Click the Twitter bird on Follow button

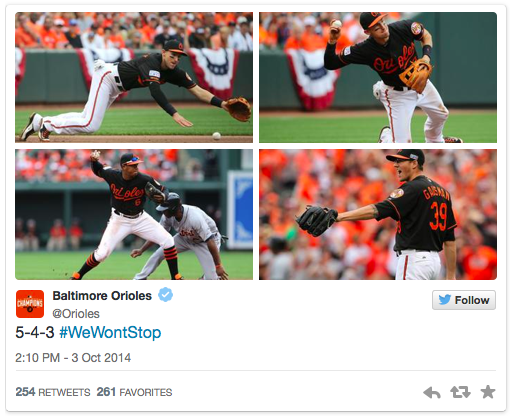[444, 300]
